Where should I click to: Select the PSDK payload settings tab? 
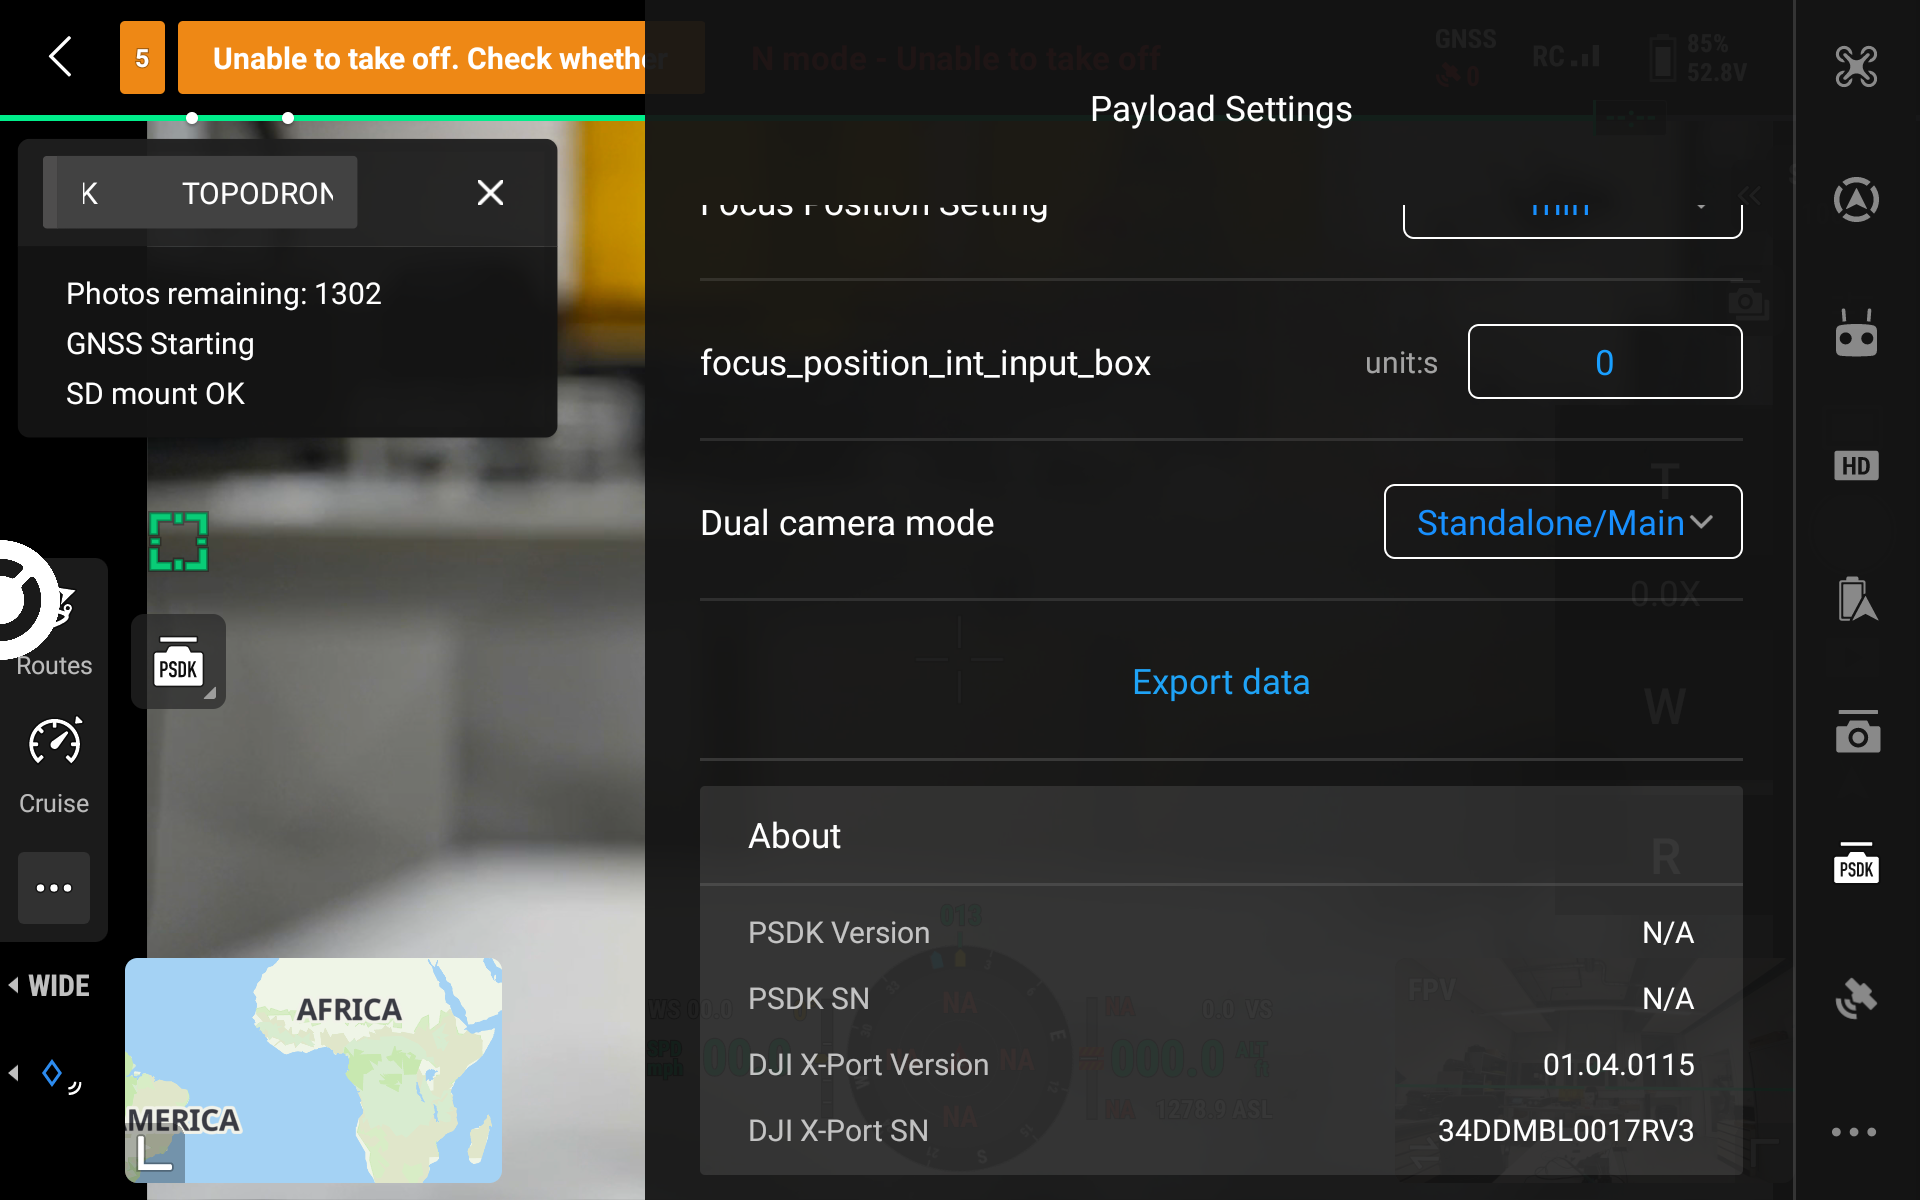tap(1856, 864)
